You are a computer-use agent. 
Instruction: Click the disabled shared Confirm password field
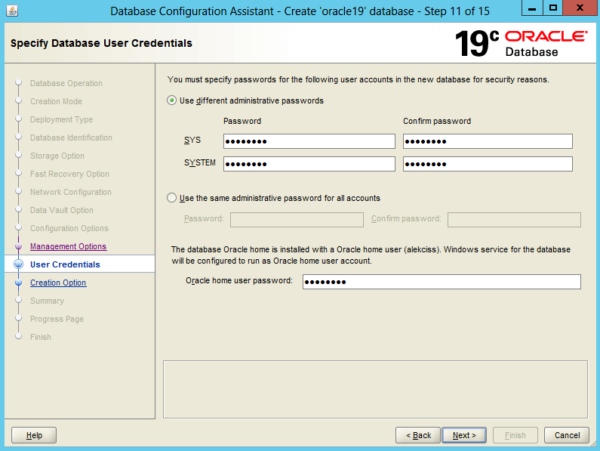pos(514,220)
